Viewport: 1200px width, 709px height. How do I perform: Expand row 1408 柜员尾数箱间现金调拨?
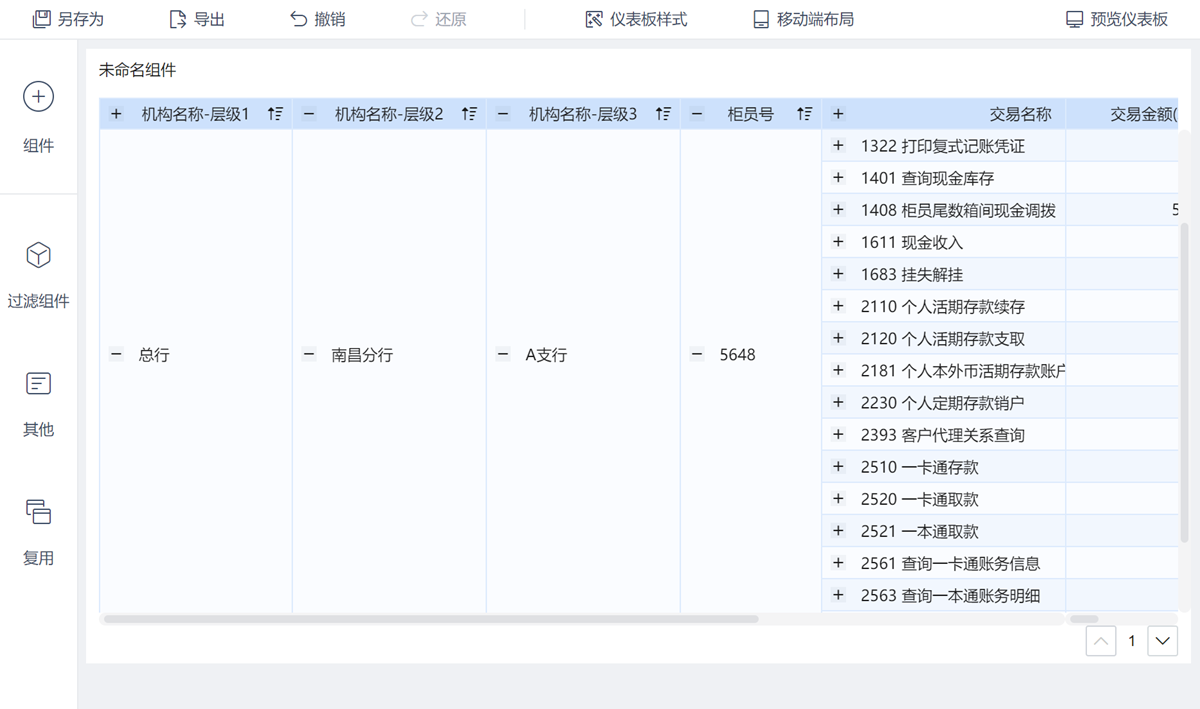tap(838, 210)
